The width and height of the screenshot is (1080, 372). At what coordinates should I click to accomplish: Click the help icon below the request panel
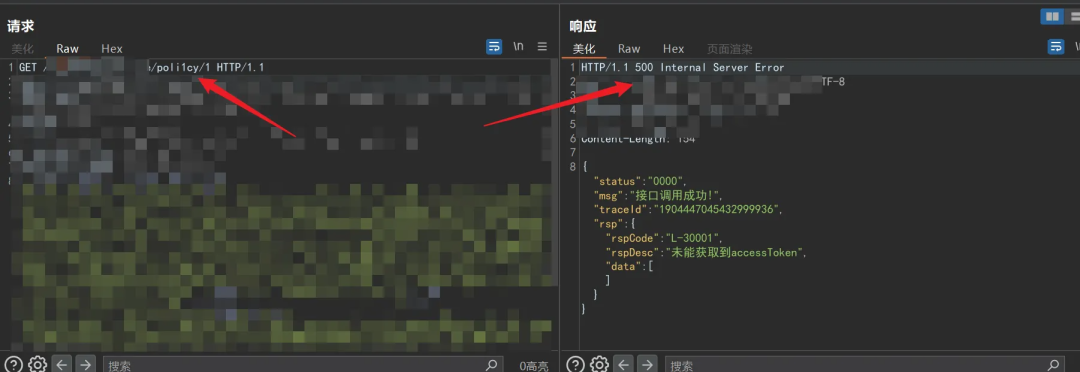click(x=14, y=364)
